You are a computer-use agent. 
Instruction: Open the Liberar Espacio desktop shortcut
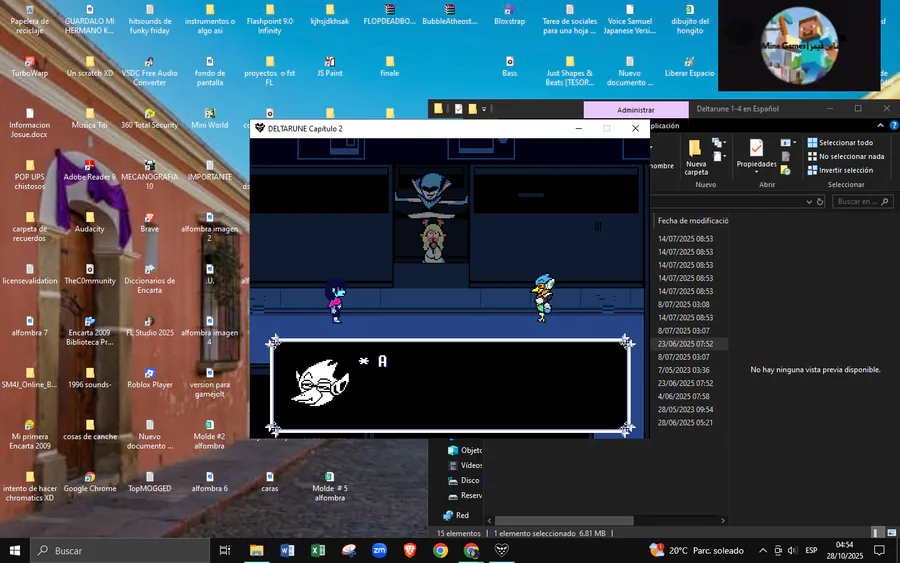(689, 67)
